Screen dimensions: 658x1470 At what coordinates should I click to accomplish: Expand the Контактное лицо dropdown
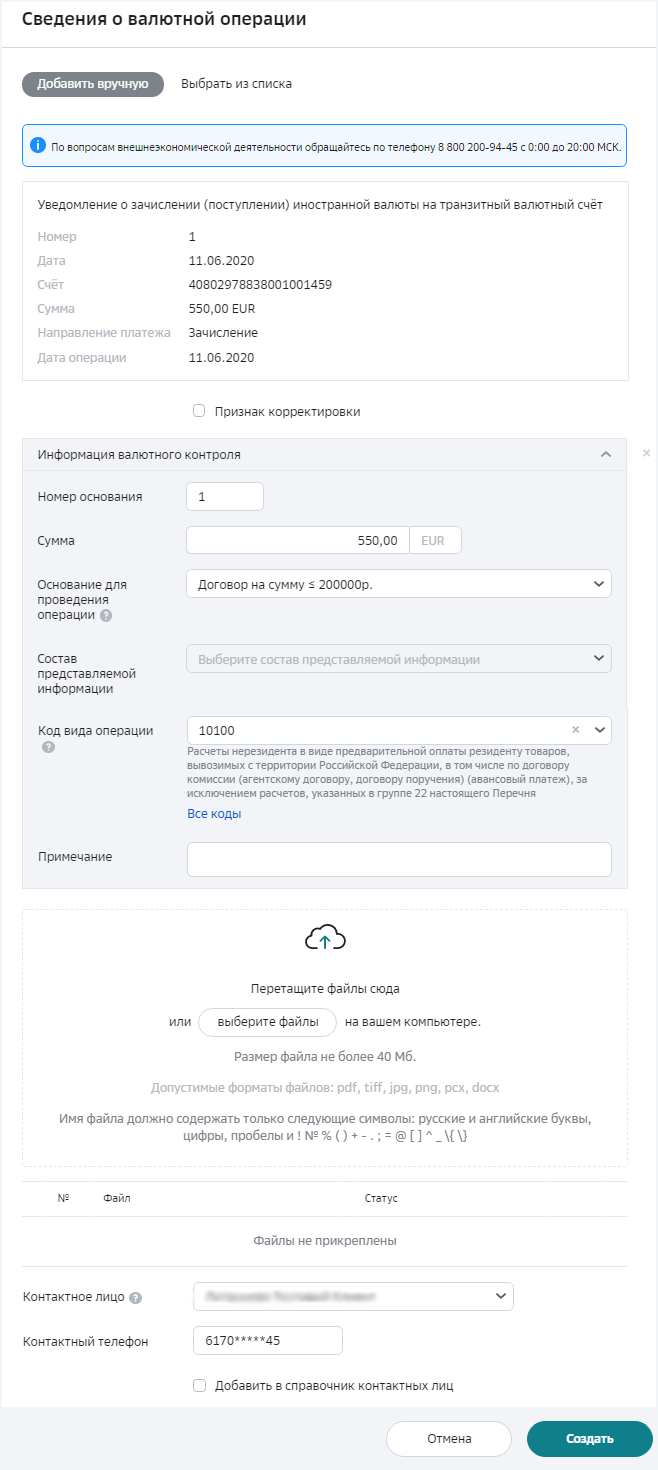[353, 1297]
